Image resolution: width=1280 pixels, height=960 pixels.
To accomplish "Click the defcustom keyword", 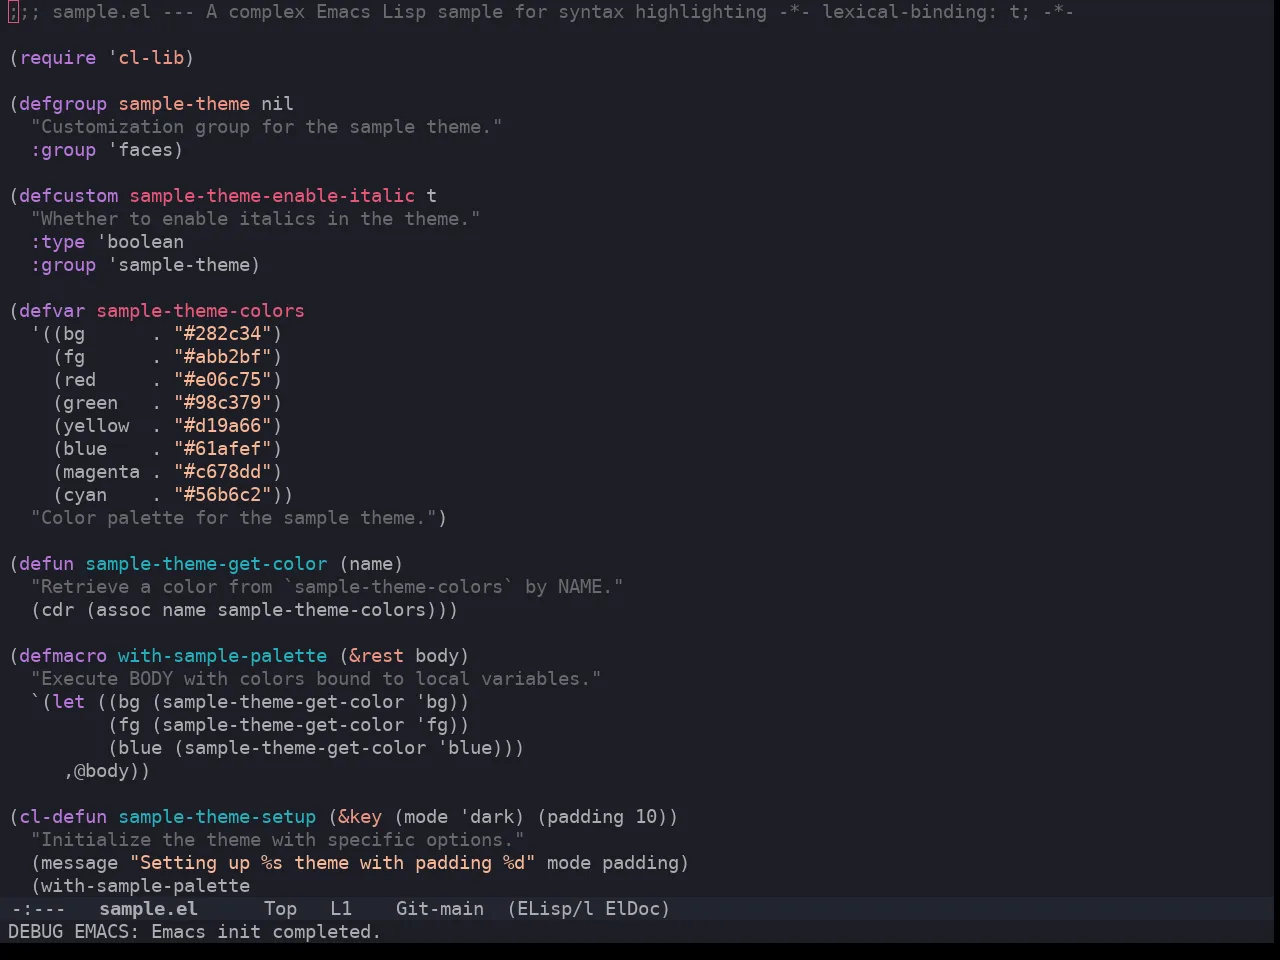I will pyautogui.click(x=68, y=196).
